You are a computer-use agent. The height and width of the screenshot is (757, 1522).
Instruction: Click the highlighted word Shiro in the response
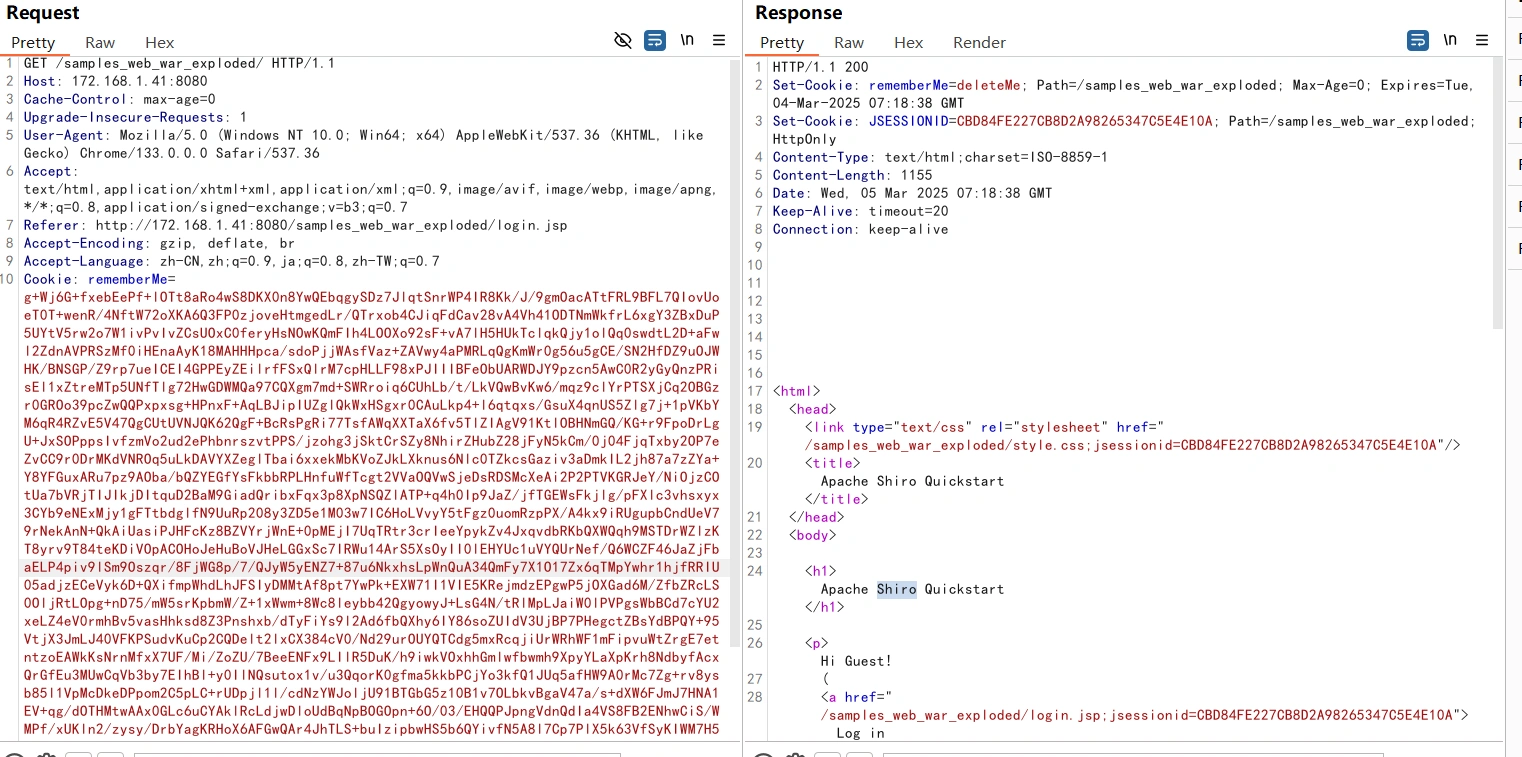coord(896,589)
